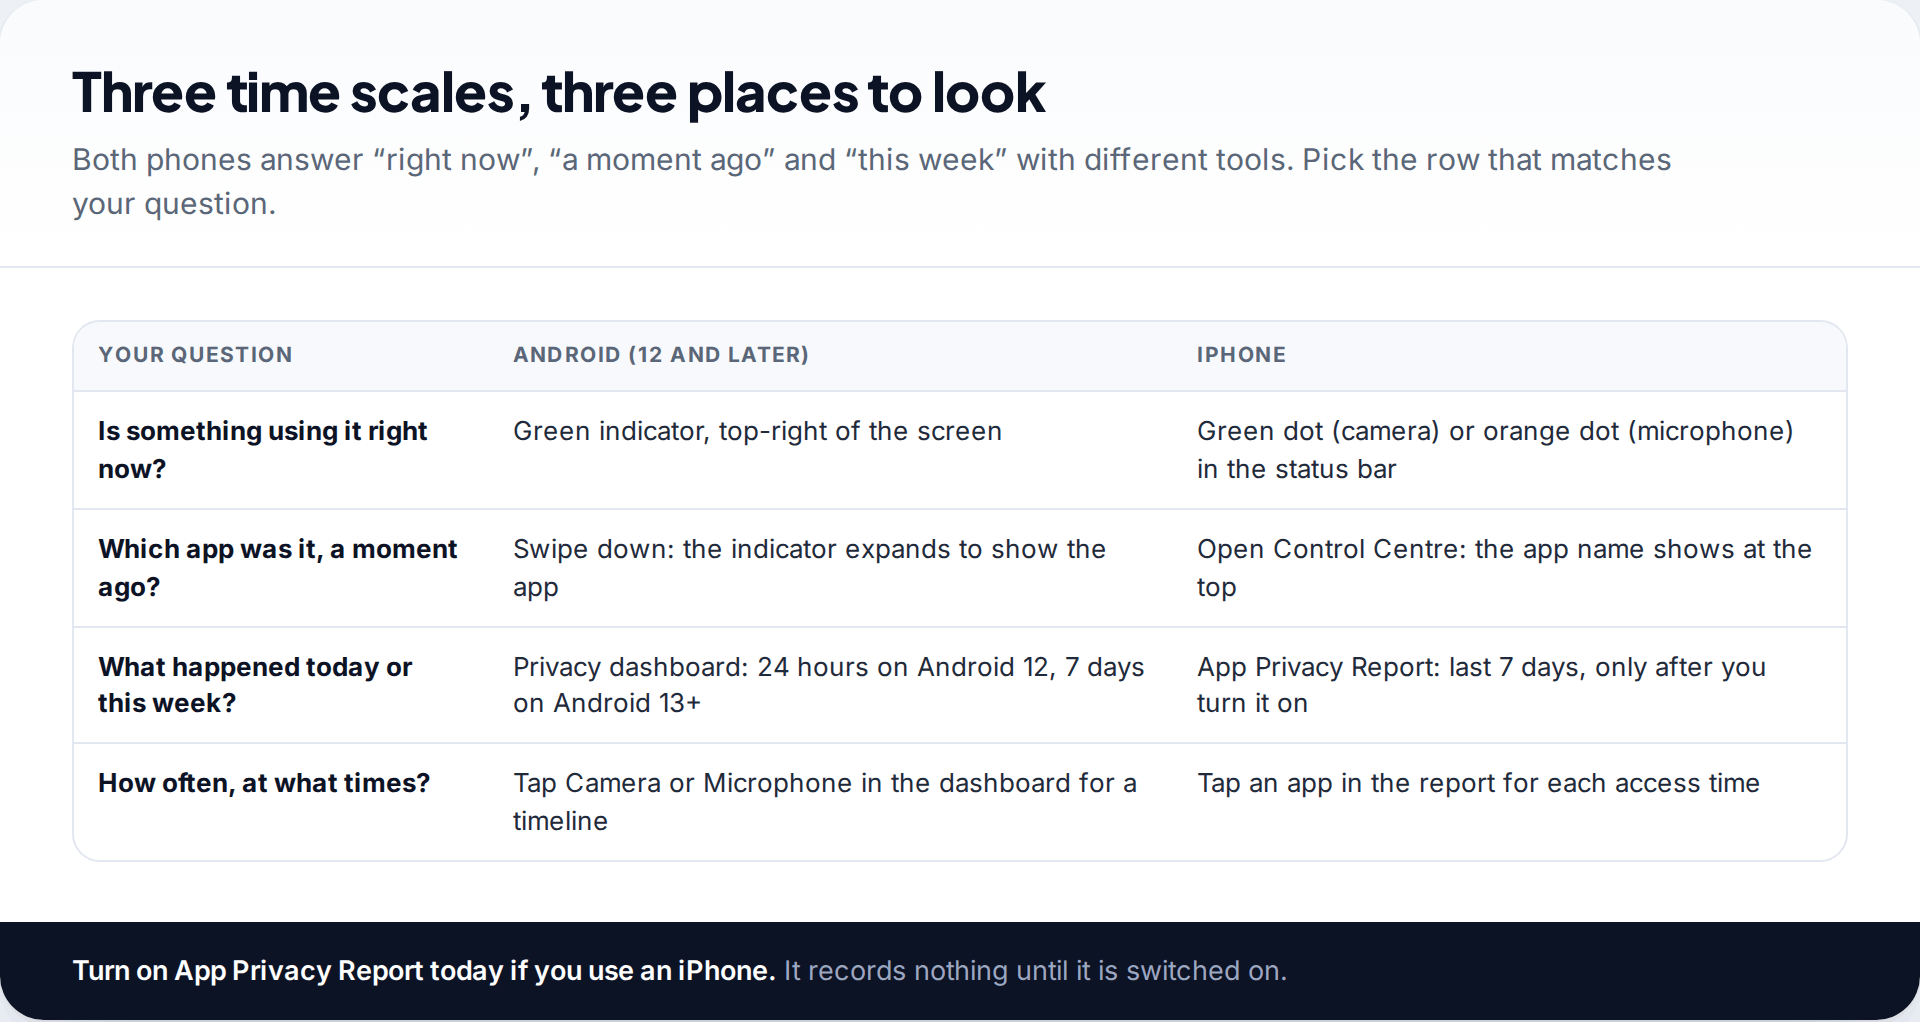Click "How often, at what times?" row label
1920x1022 pixels.
[264, 783]
